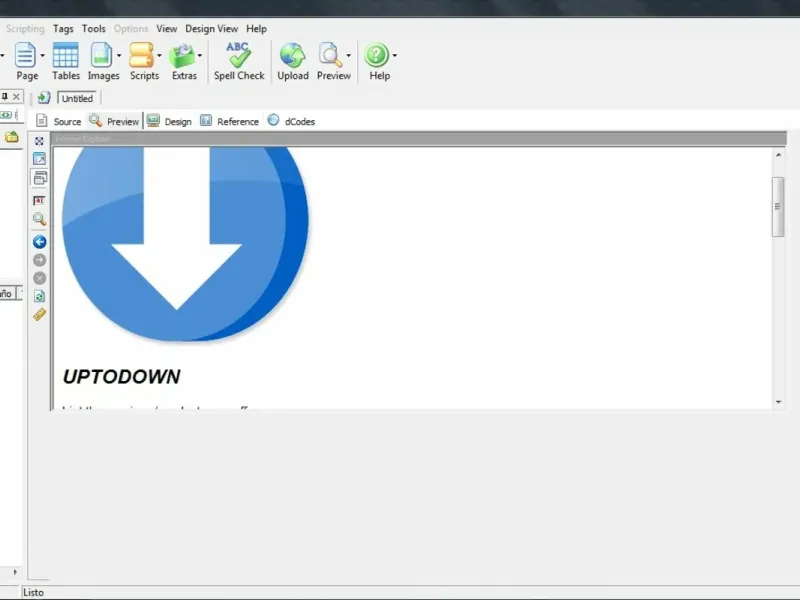Click the green code tag icon in left panel

pyautogui.click(x=6, y=115)
